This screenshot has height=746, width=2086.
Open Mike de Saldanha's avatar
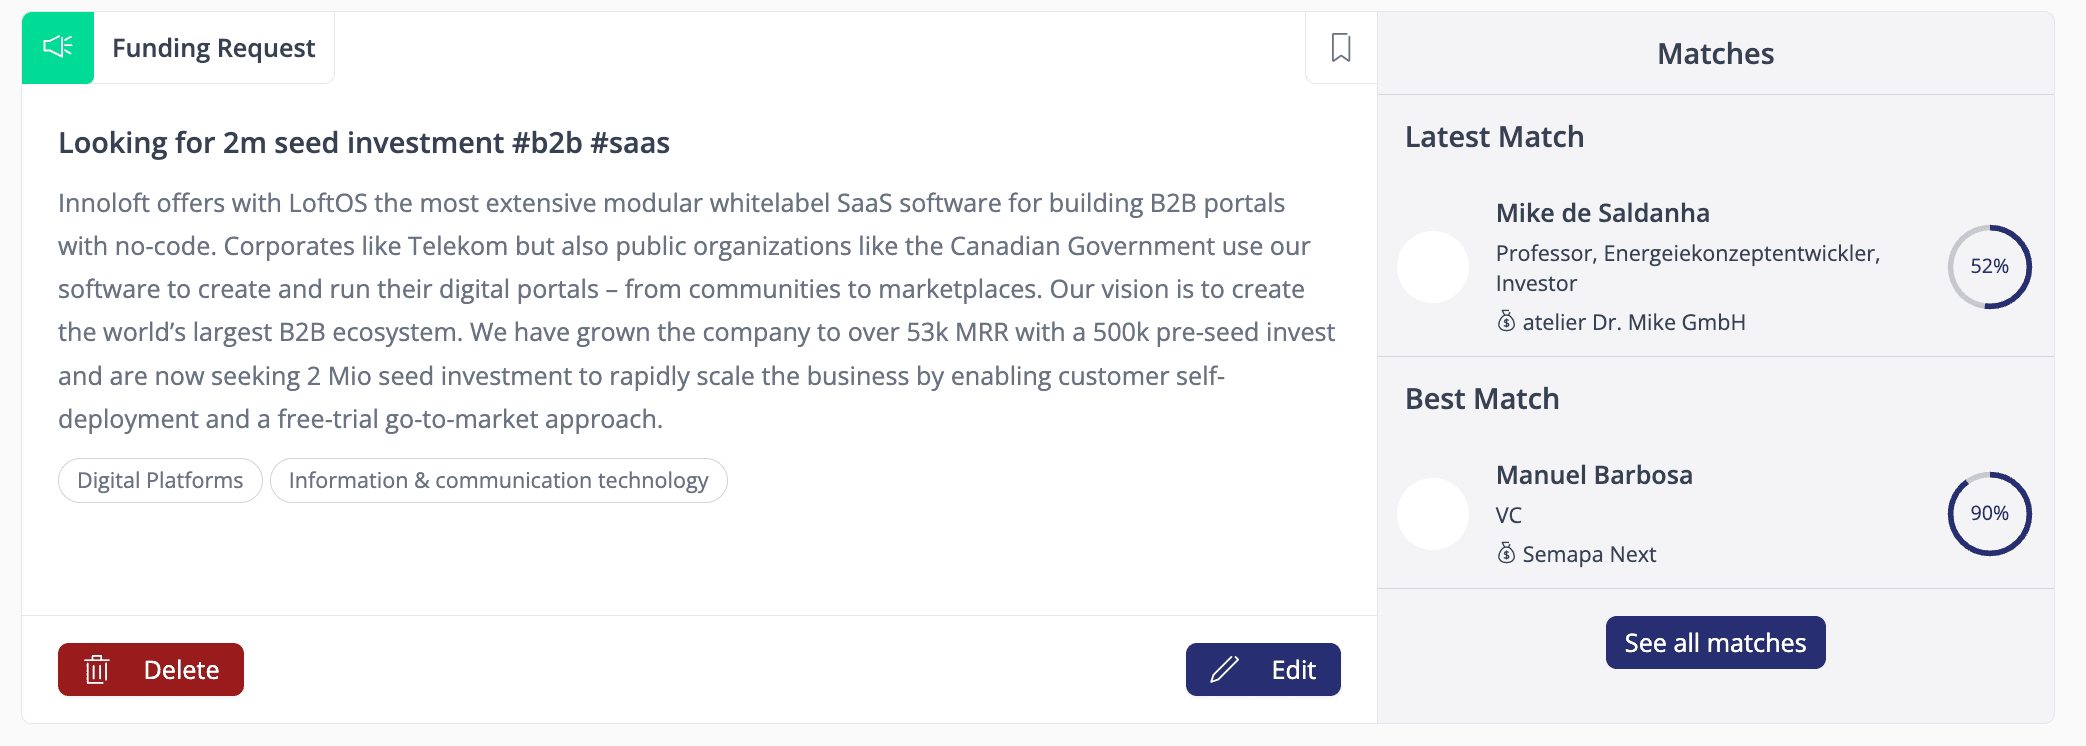tap(1433, 267)
